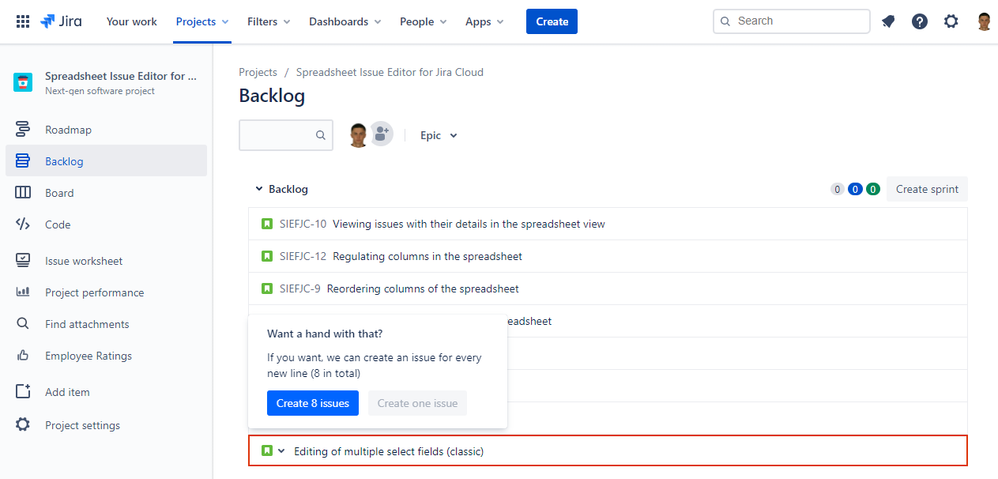Open the app switcher grid icon
The width and height of the screenshot is (998, 479).
pyautogui.click(x=22, y=22)
